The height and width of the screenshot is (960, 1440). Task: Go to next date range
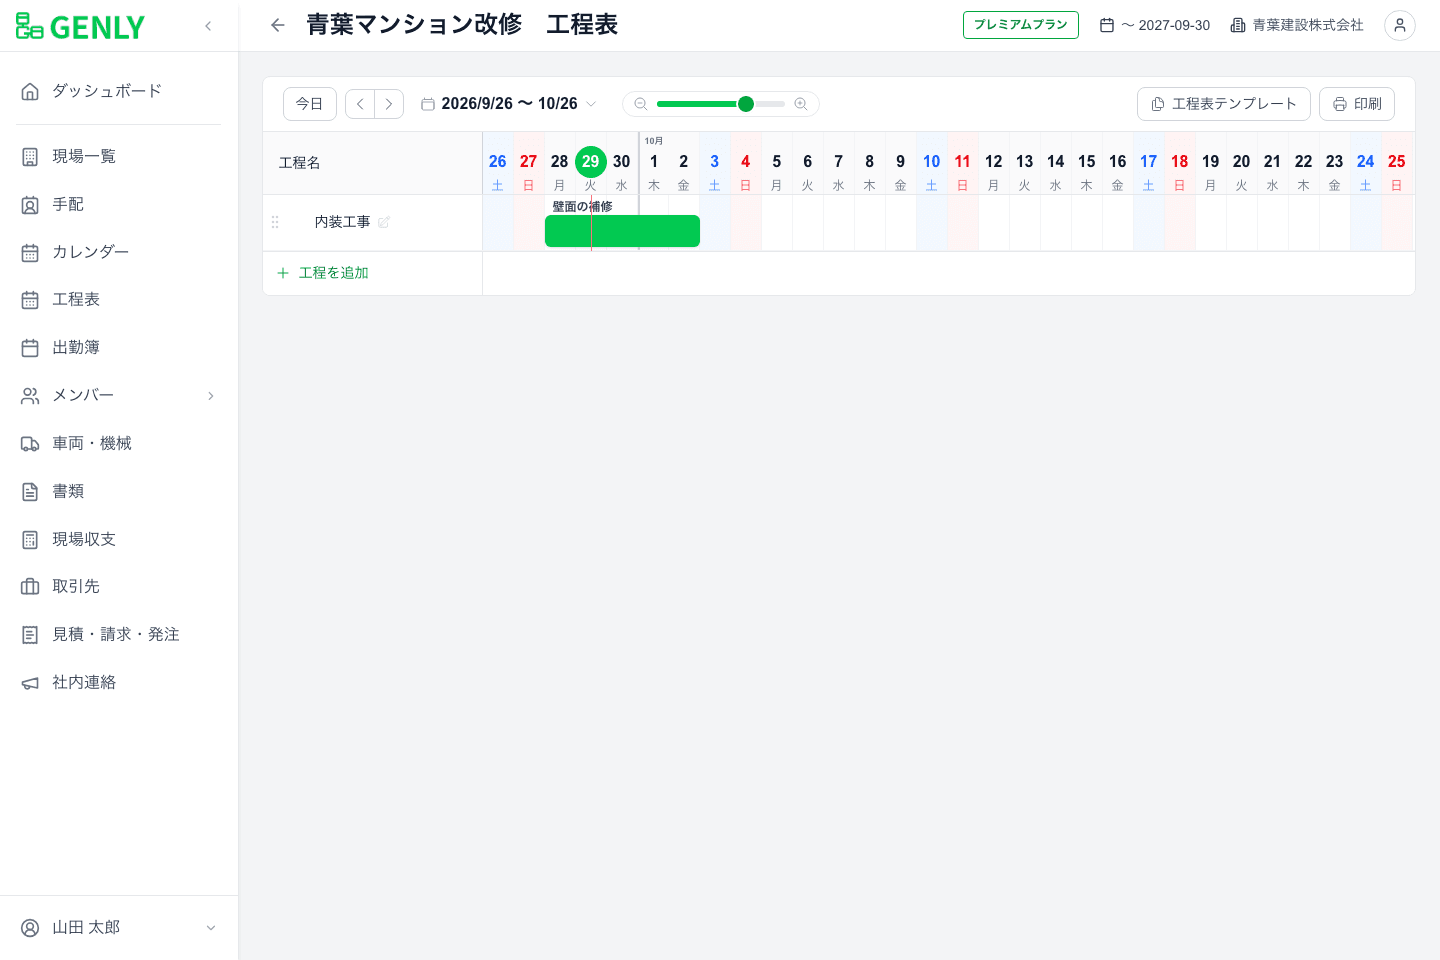(x=389, y=104)
